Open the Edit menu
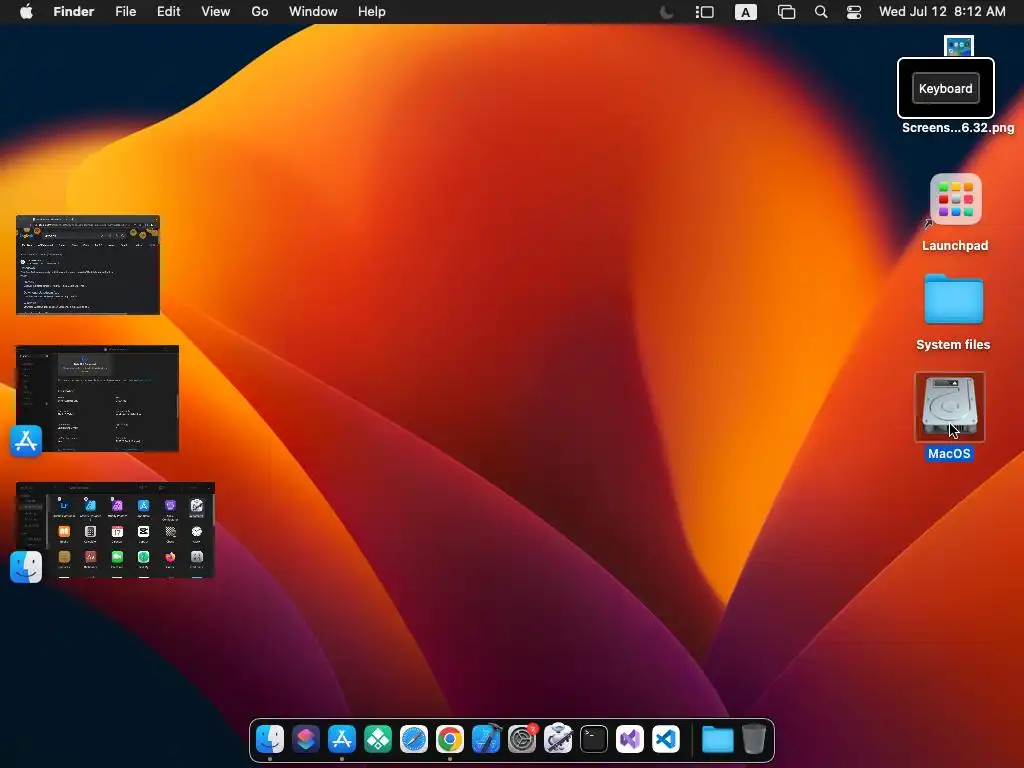Viewport: 1024px width, 768px height. (168, 12)
